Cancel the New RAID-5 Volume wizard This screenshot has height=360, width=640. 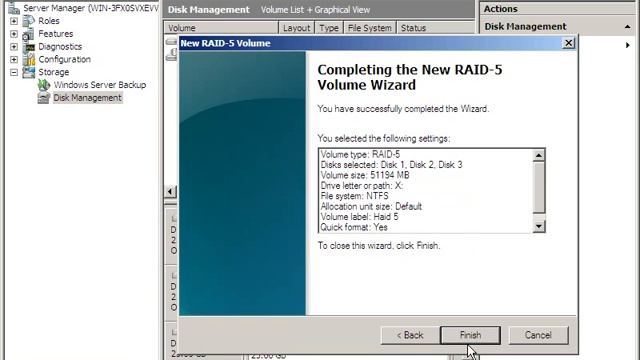(538, 335)
